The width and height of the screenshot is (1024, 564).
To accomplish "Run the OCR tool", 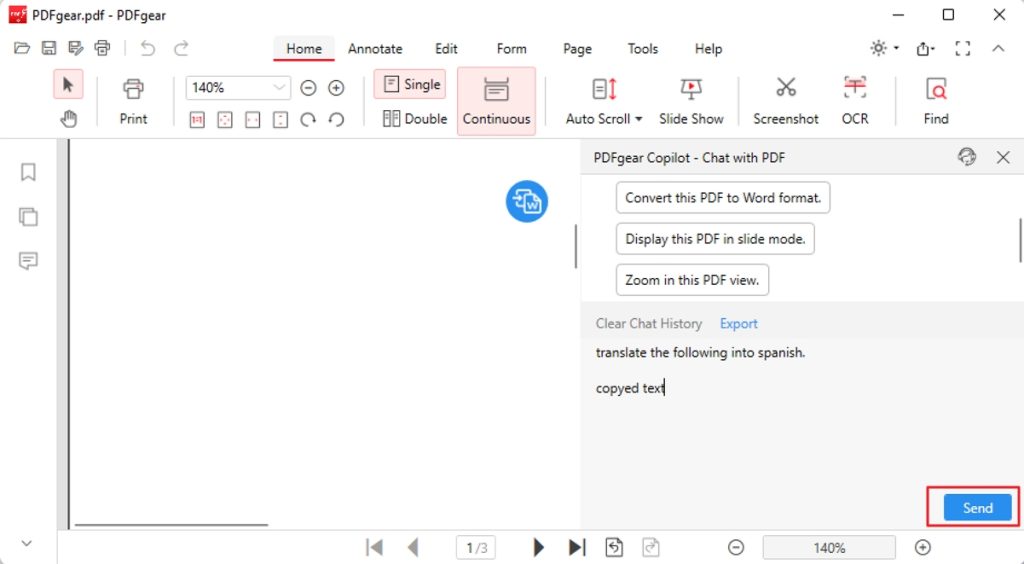I will 855,101.
